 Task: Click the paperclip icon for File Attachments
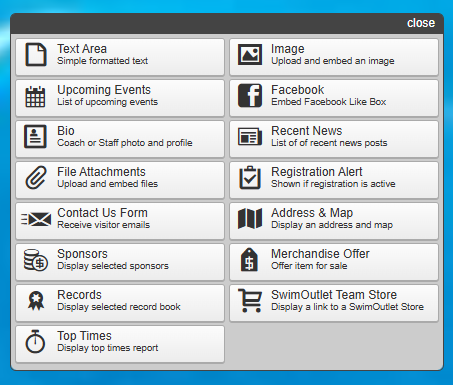pyautogui.click(x=36, y=178)
